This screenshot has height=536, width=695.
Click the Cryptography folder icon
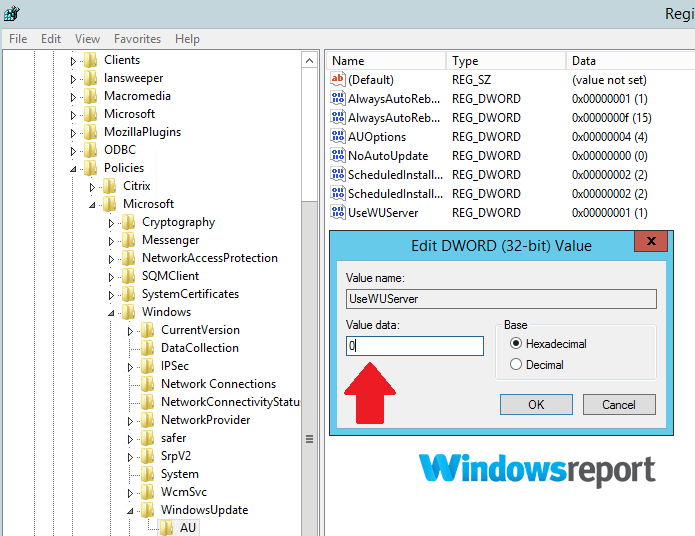pyautogui.click(x=129, y=222)
